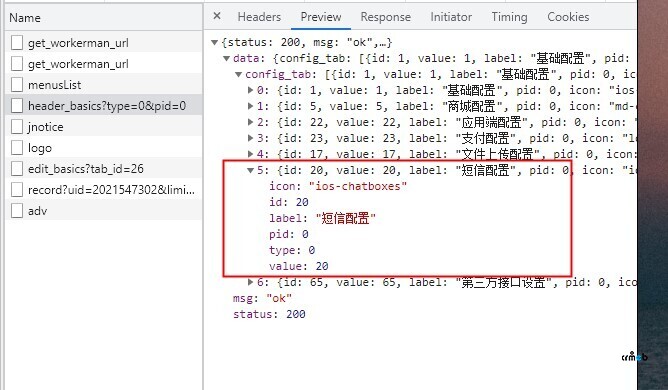Click the icon "ios-chatboxes" value

point(358,186)
